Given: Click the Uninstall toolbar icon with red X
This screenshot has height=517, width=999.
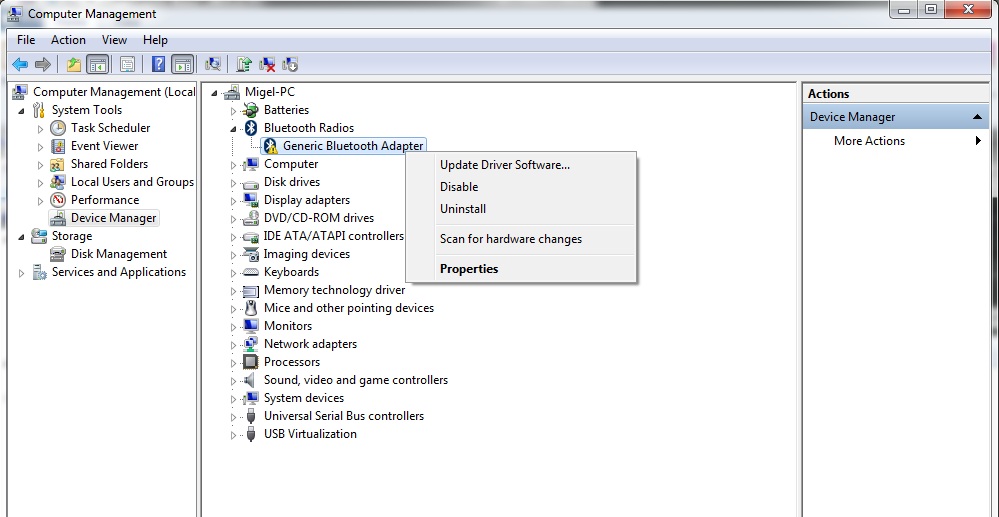Looking at the screenshot, I should click(x=267, y=64).
